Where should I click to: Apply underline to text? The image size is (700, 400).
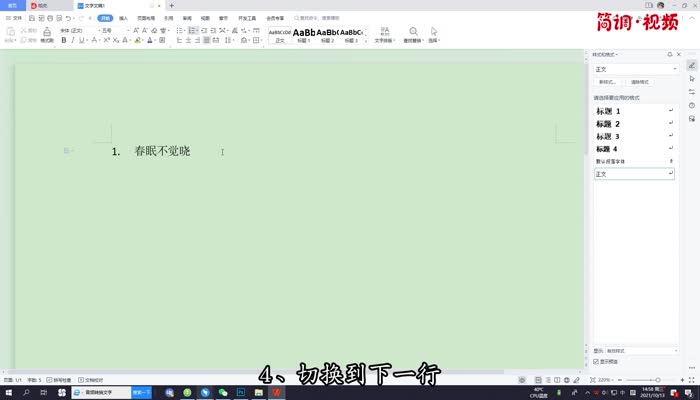tap(81, 40)
